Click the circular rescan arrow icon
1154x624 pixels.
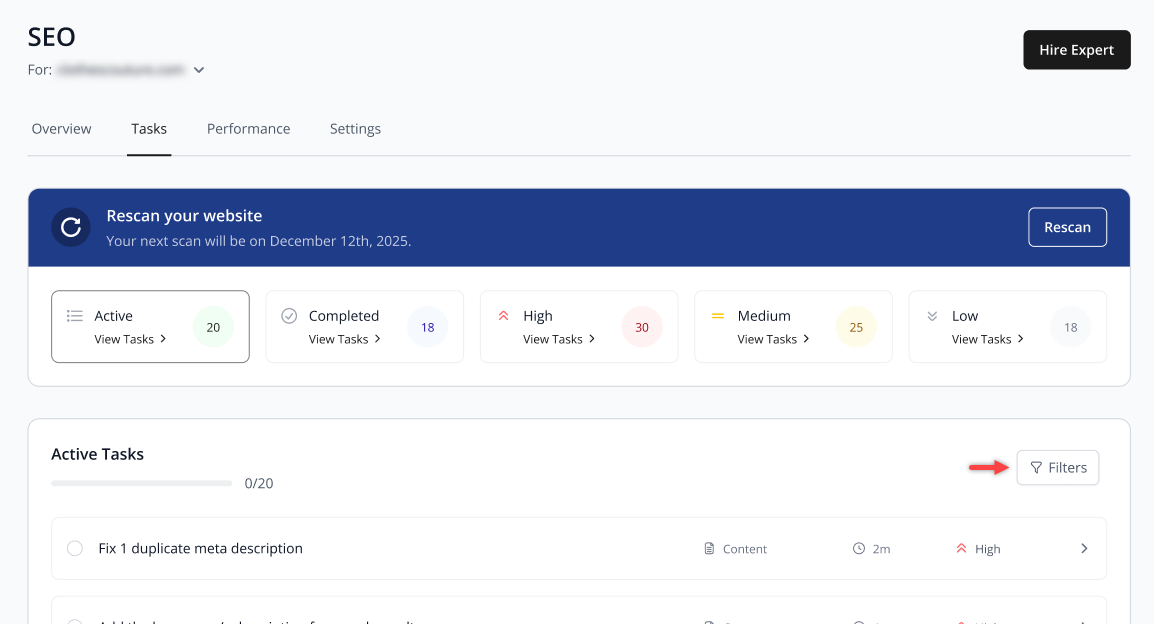71,227
